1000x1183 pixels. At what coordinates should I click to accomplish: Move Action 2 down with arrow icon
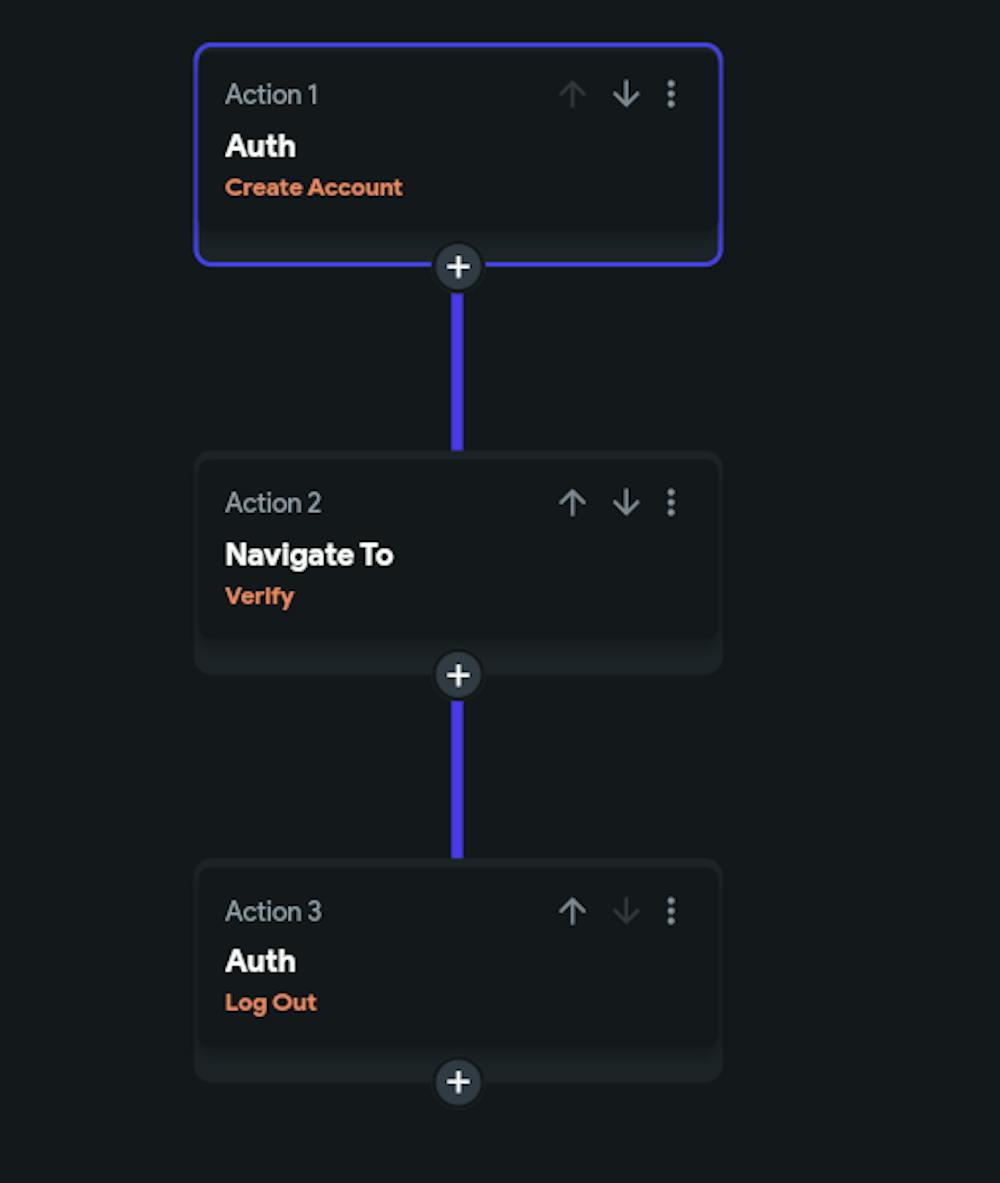(626, 502)
